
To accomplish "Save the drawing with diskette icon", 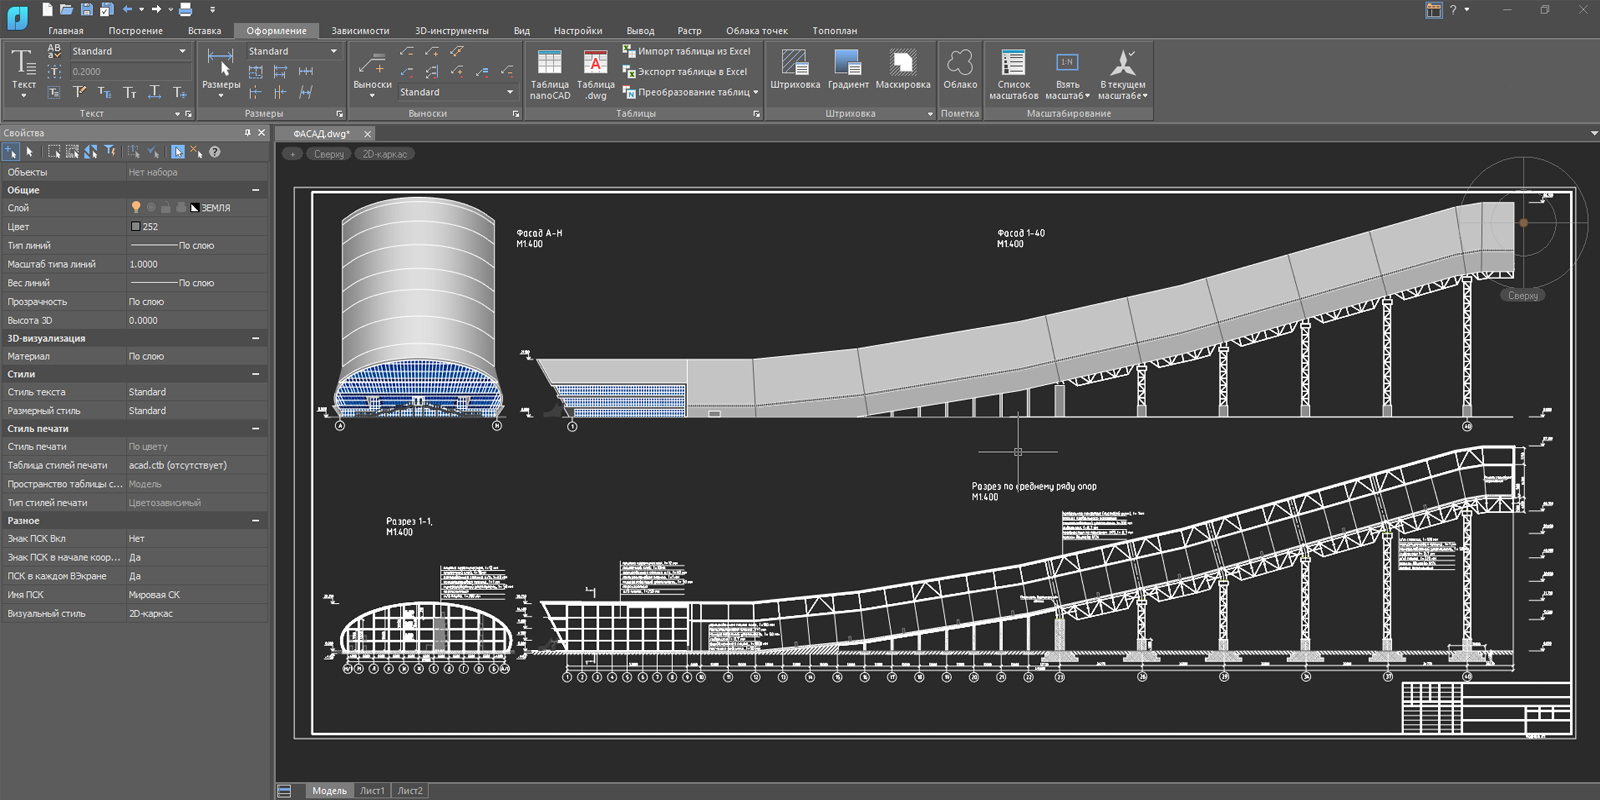I will pyautogui.click(x=86, y=9).
